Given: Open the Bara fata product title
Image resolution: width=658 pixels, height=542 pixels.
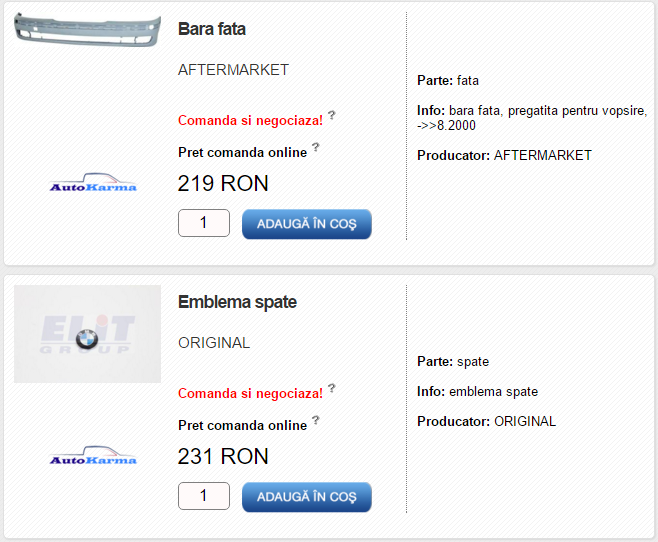Looking at the screenshot, I should click(212, 29).
